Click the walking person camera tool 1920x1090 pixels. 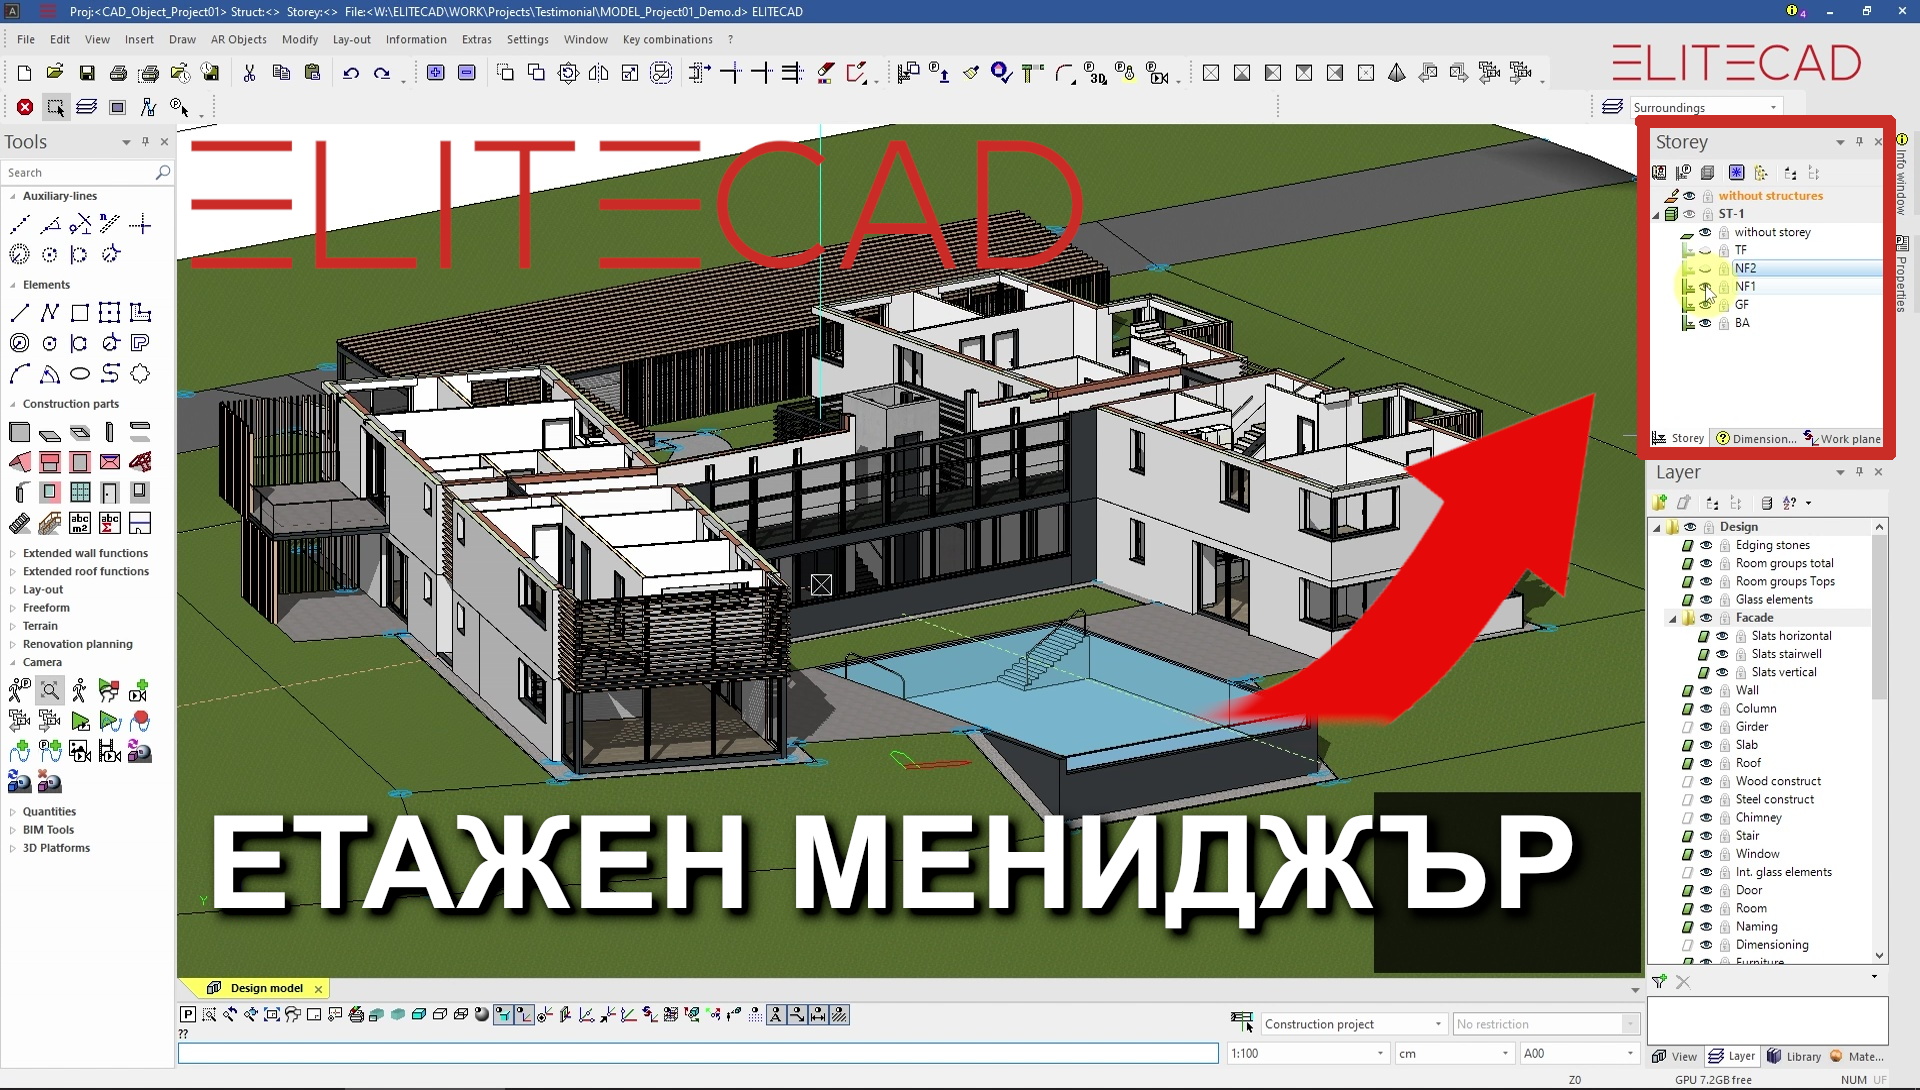point(80,690)
